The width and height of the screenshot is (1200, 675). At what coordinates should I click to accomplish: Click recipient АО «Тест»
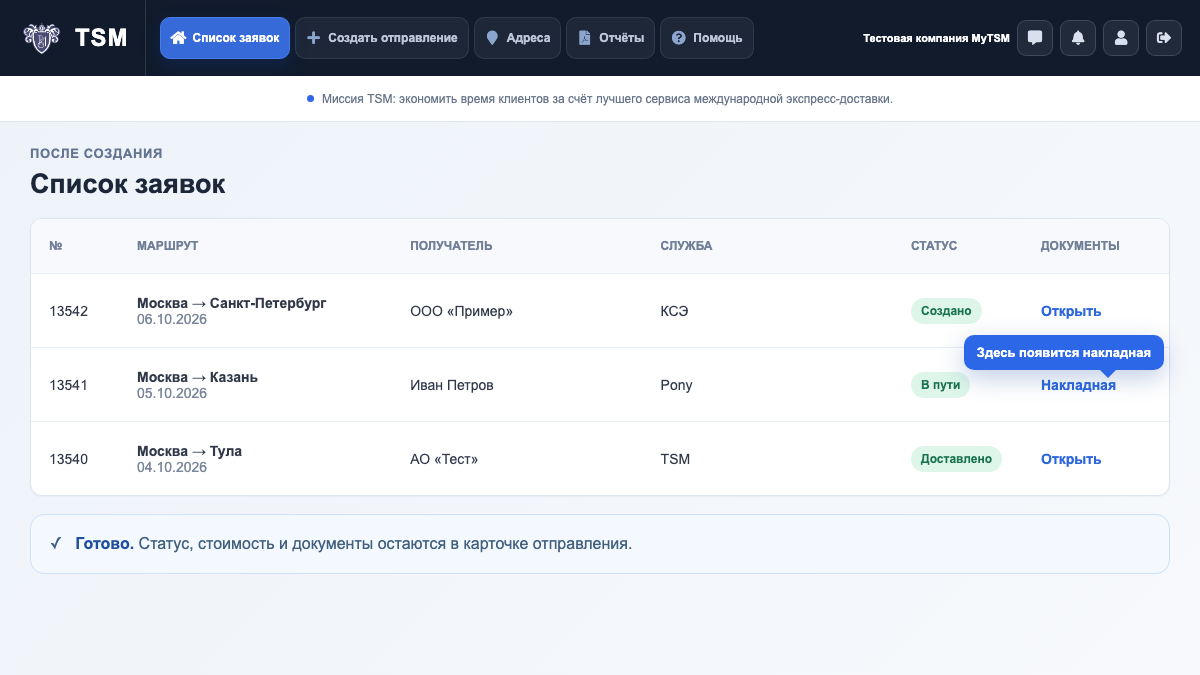coord(444,459)
